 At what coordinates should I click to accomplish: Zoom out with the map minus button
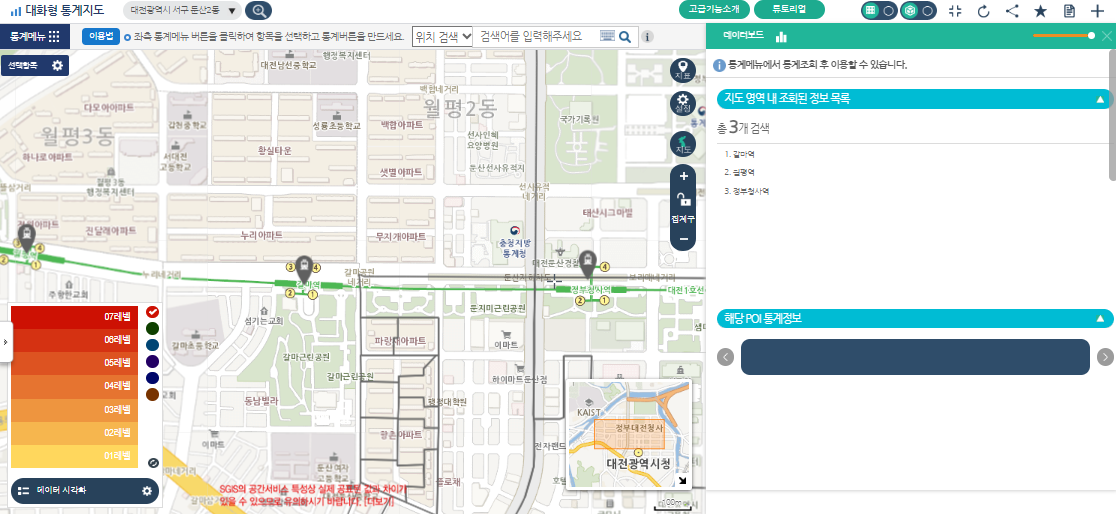tap(683, 240)
